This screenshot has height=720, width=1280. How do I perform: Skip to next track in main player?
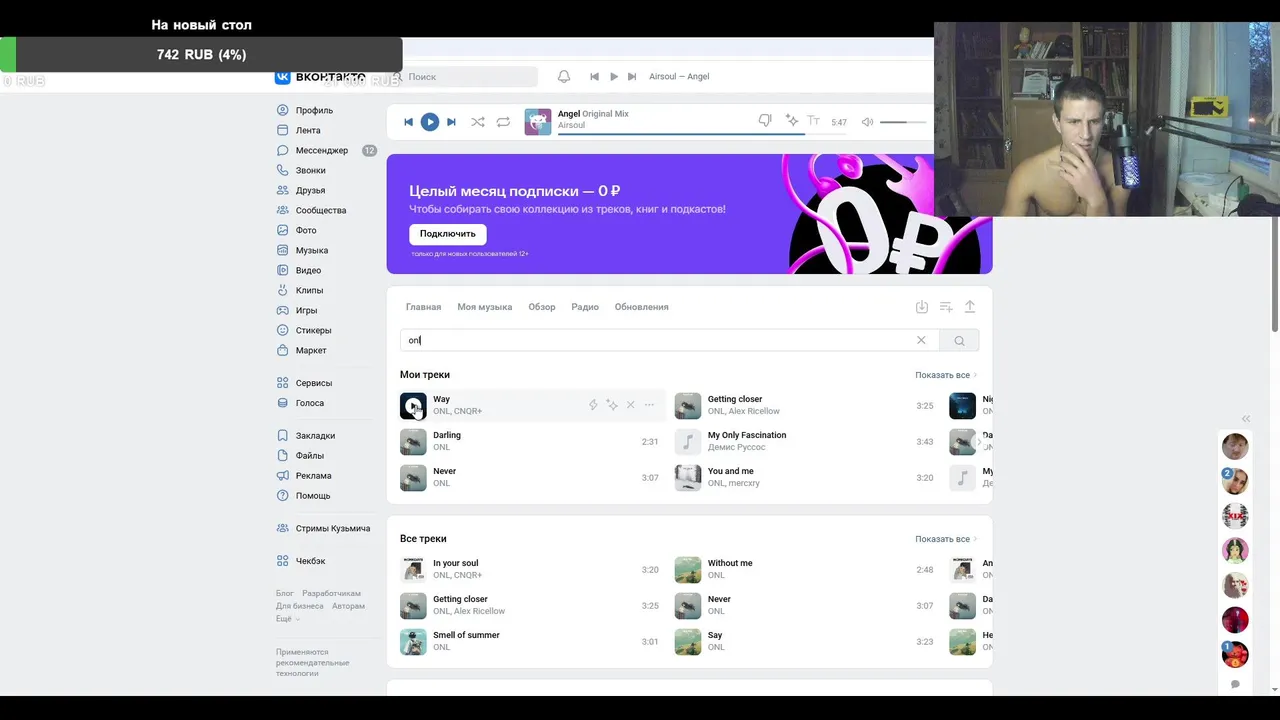tap(451, 122)
